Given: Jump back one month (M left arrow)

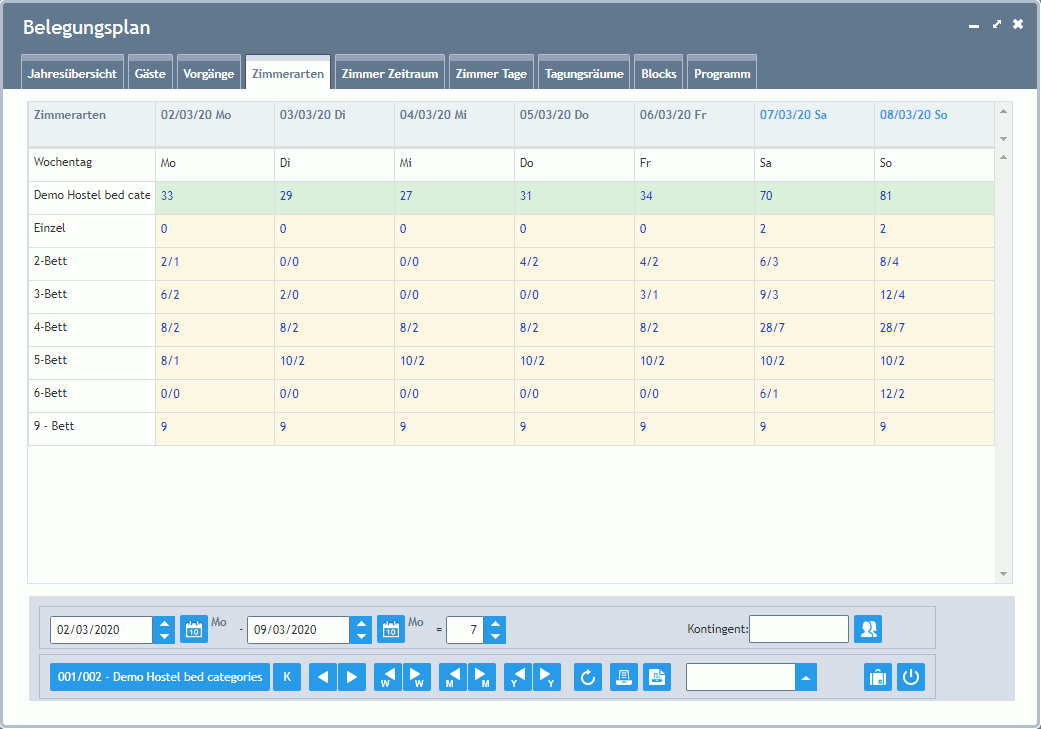Looking at the screenshot, I should [453, 677].
